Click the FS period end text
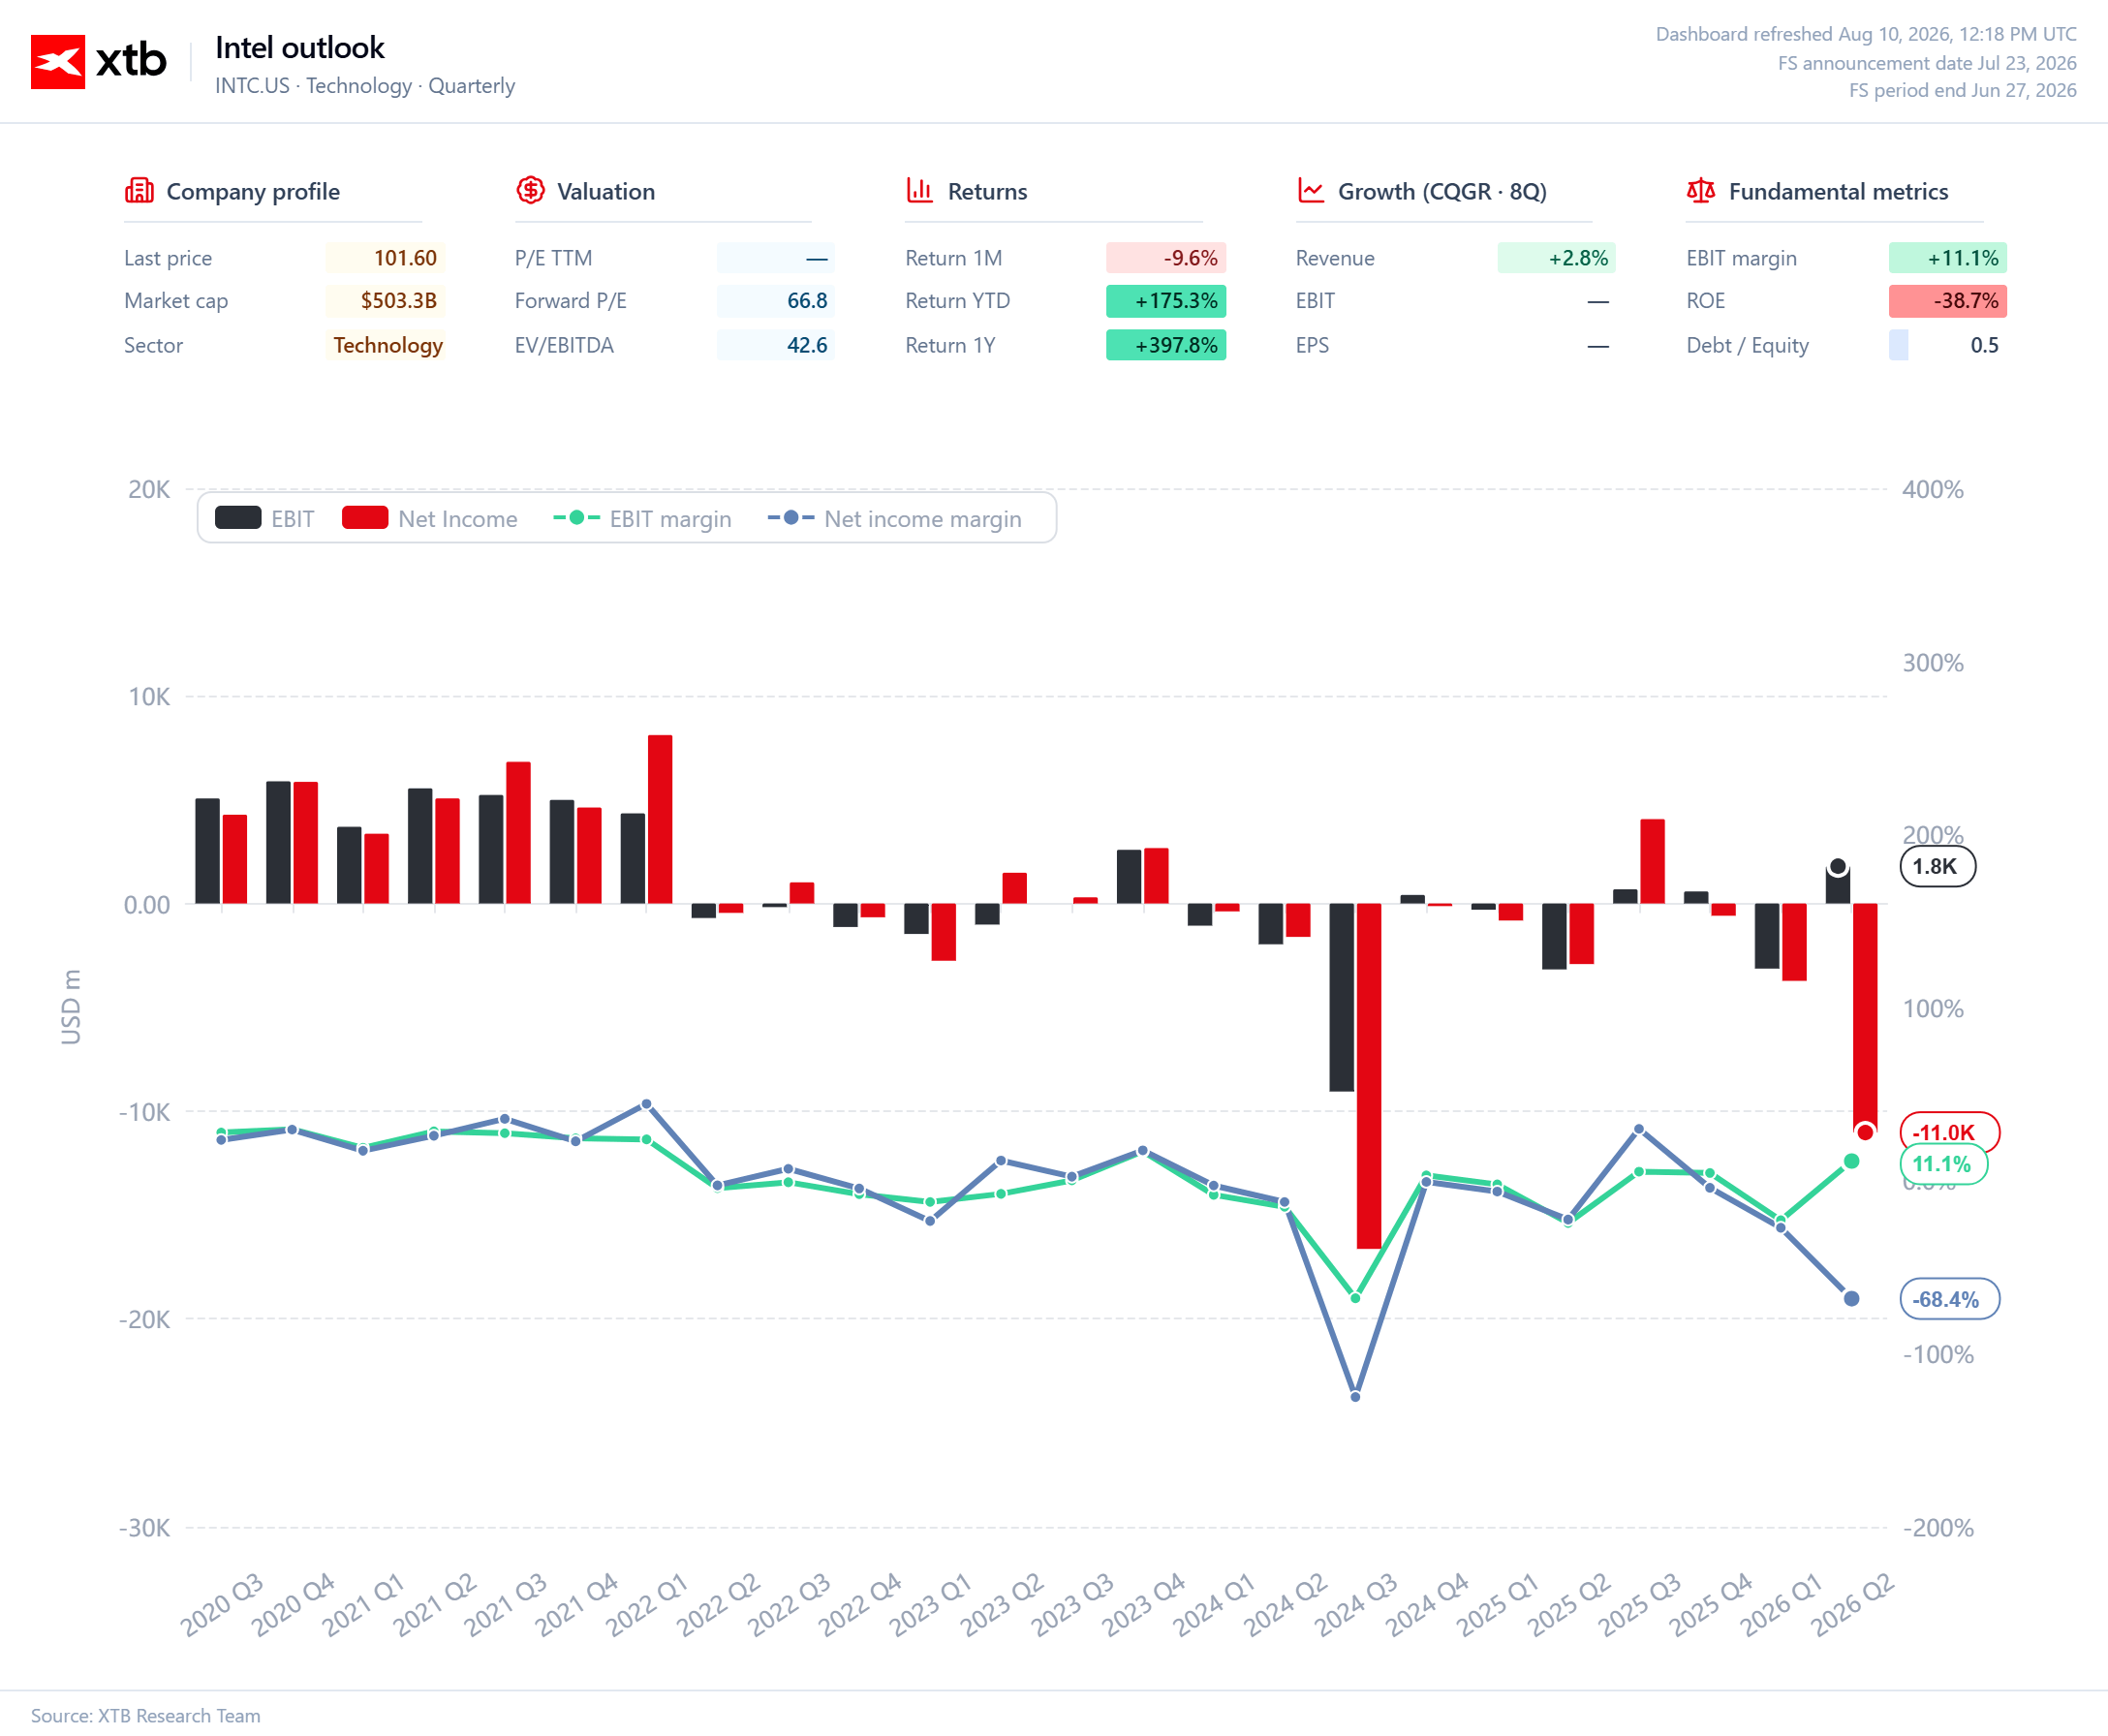 [x=1962, y=90]
